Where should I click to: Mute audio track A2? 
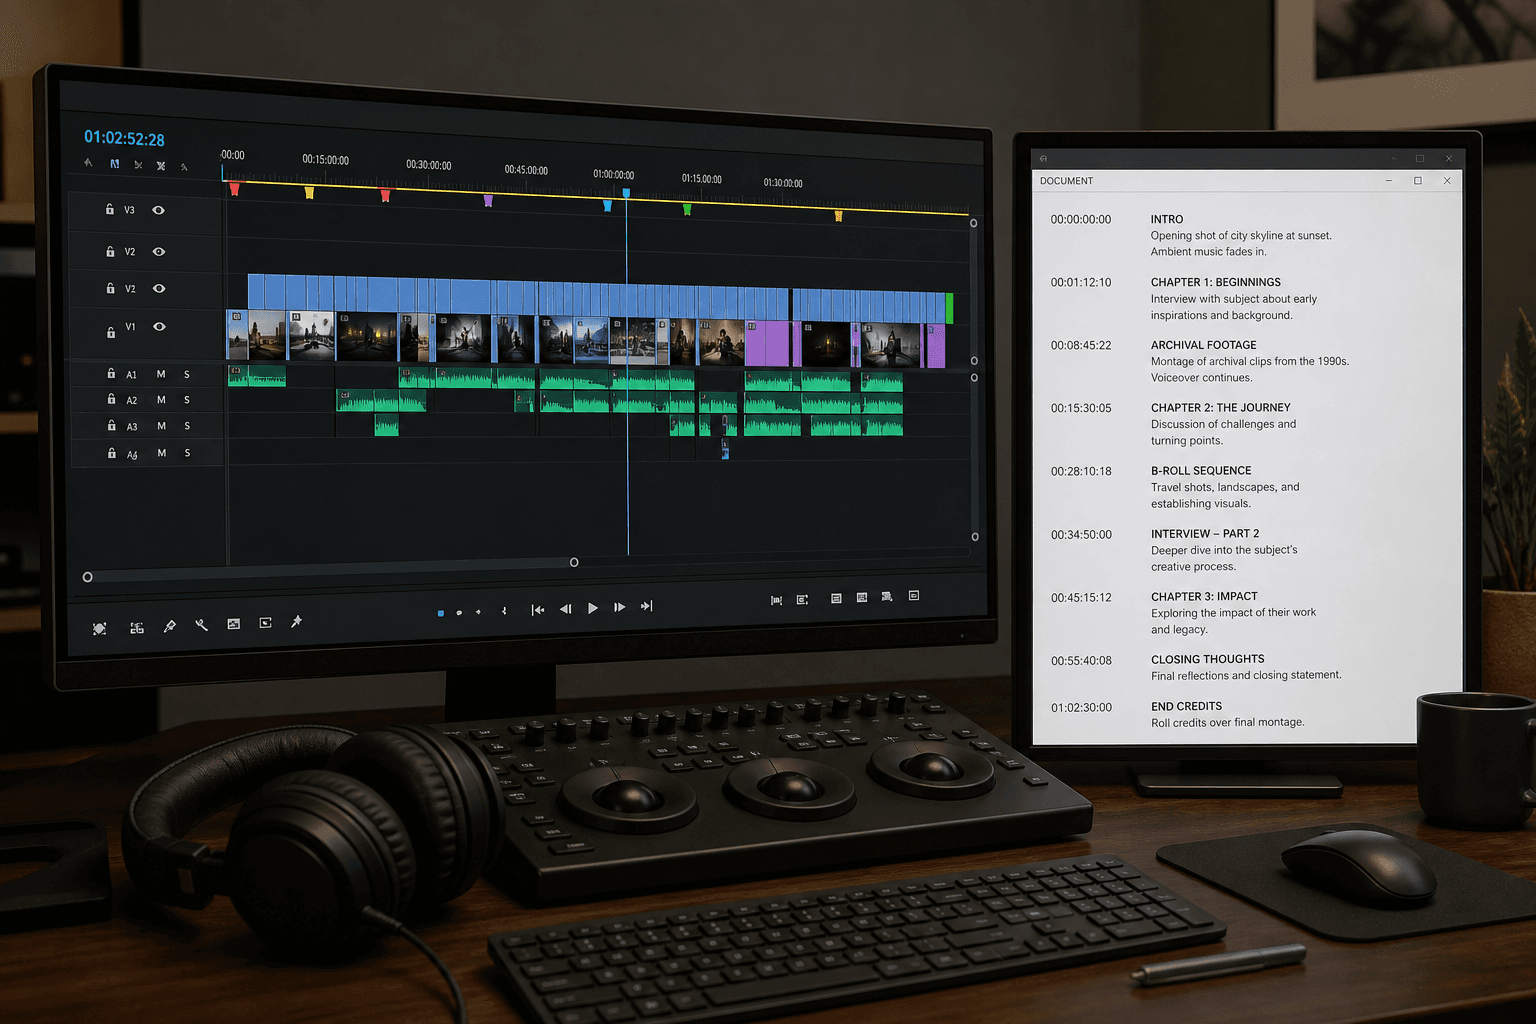pos(161,400)
